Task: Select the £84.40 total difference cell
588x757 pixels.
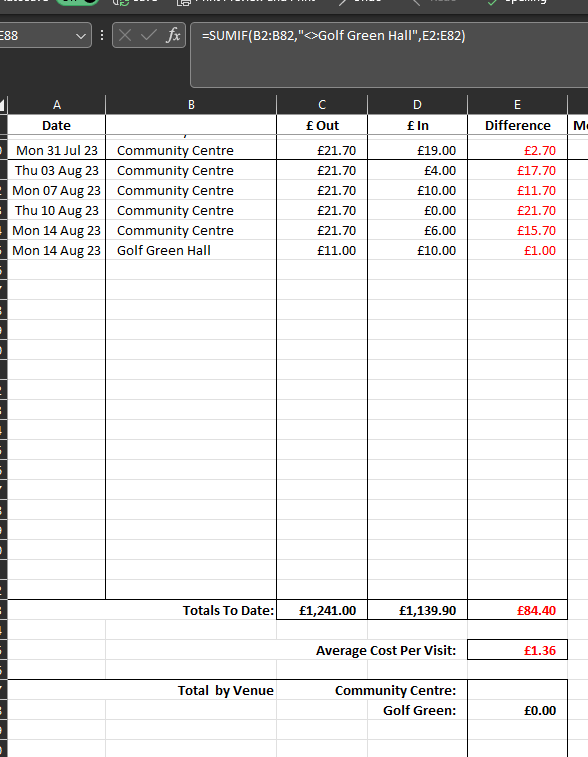Action: (518, 610)
